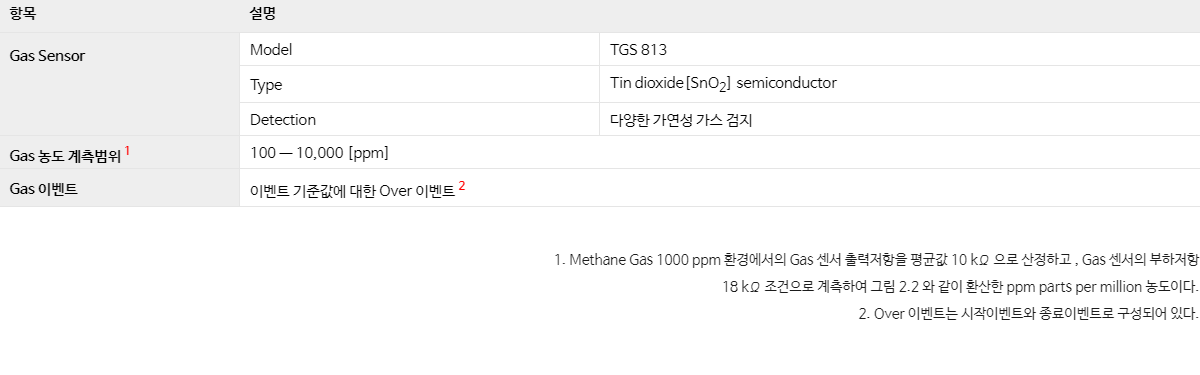
Task: Click the TGS 813 model value
Action: [x=638, y=49]
